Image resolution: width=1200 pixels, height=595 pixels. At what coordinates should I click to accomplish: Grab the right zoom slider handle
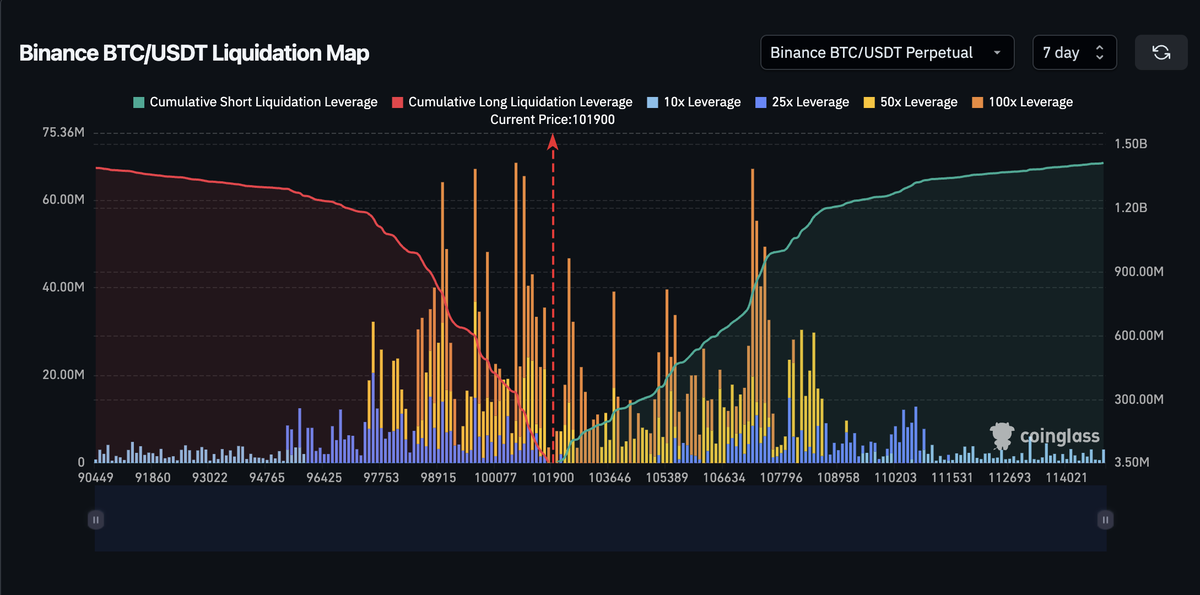point(1105,519)
